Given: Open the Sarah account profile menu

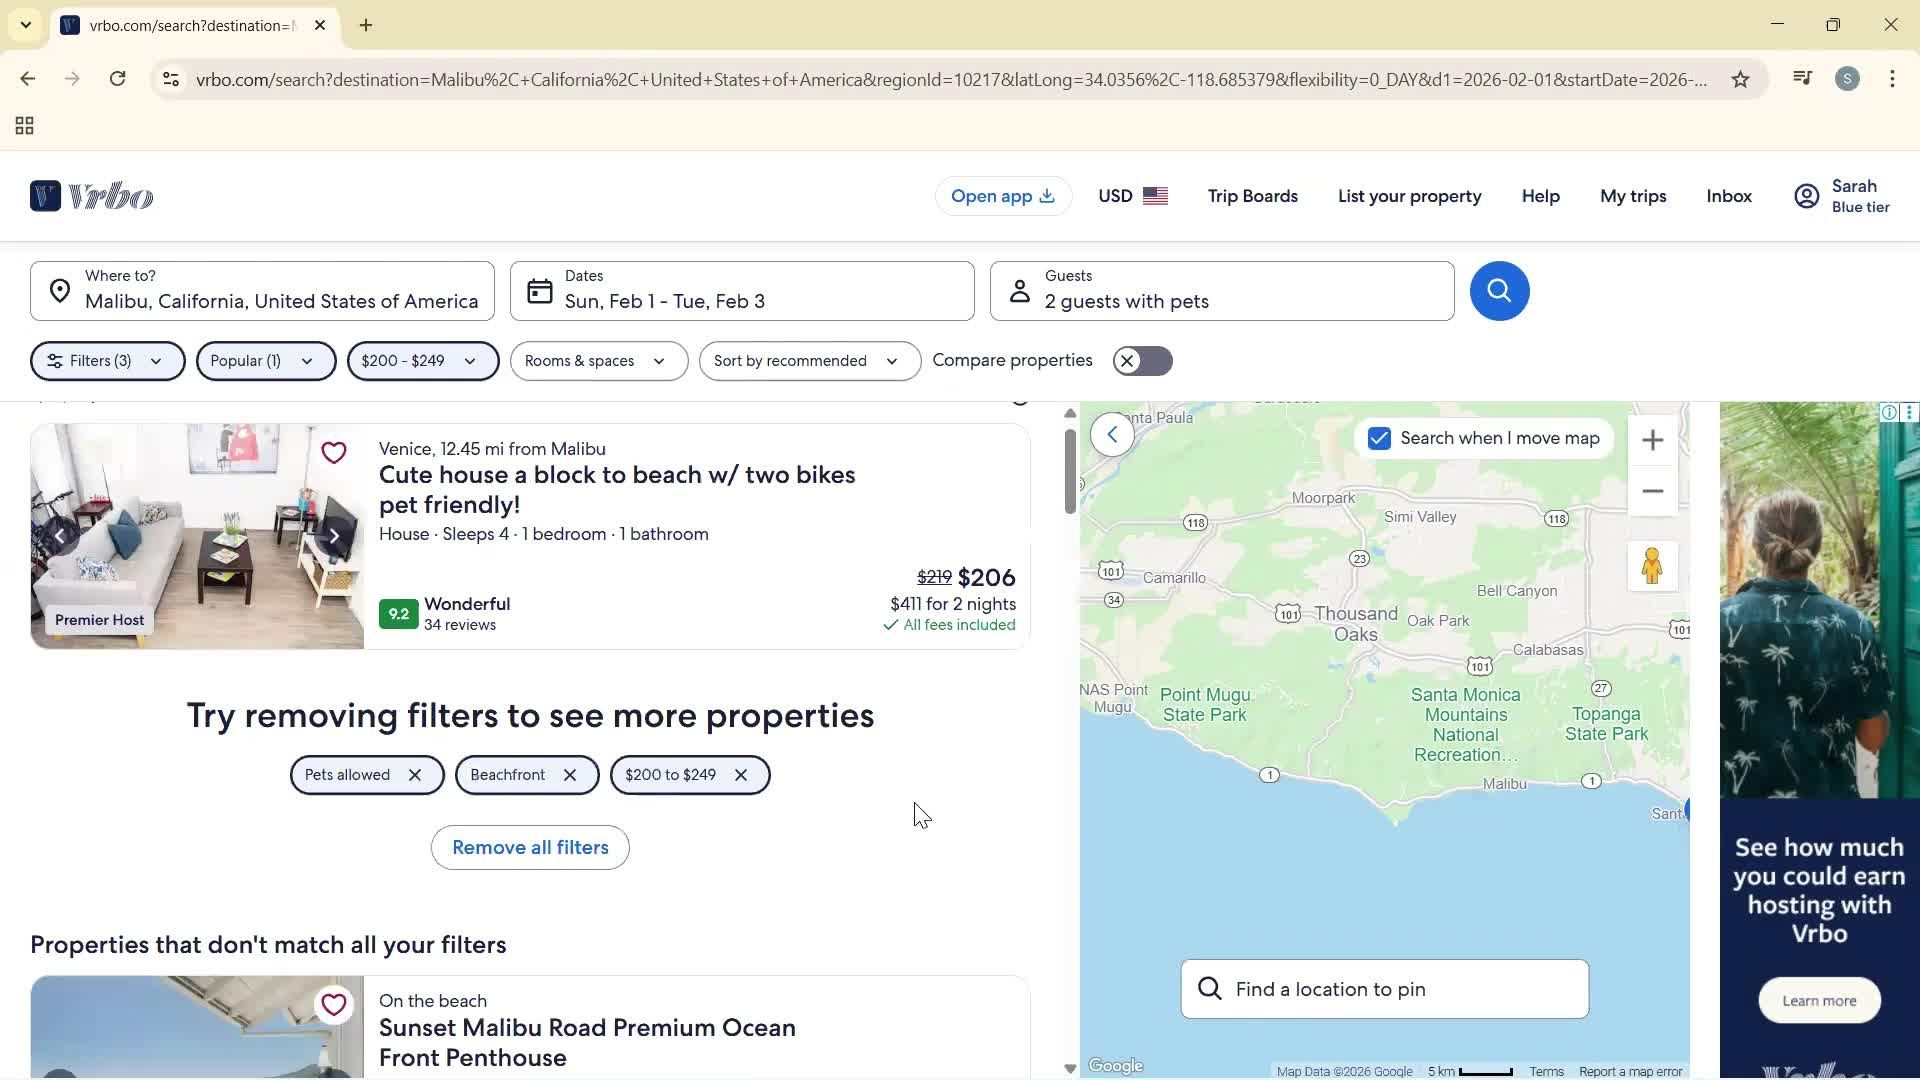Looking at the screenshot, I should click(1841, 196).
